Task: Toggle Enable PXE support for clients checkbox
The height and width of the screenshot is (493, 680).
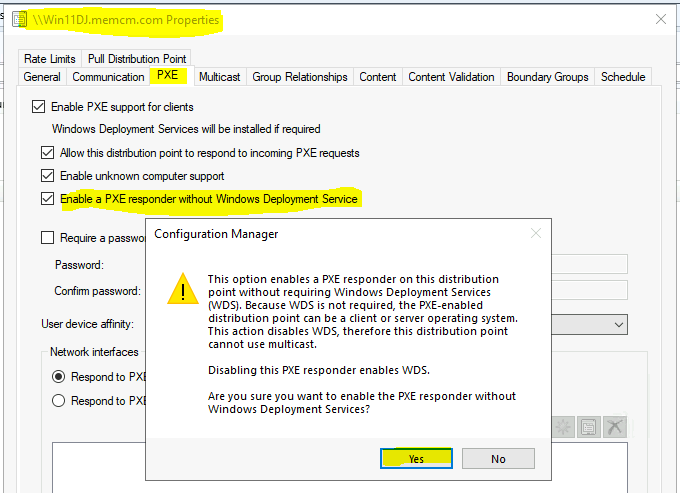Action: (39, 107)
